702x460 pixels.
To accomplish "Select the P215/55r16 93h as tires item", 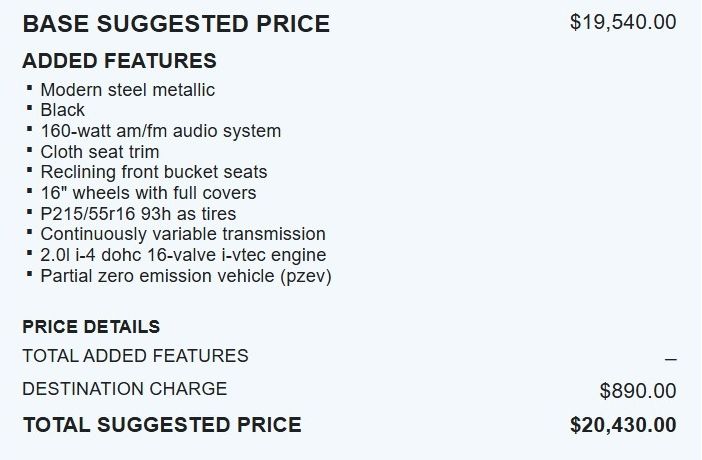I will coord(138,214).
